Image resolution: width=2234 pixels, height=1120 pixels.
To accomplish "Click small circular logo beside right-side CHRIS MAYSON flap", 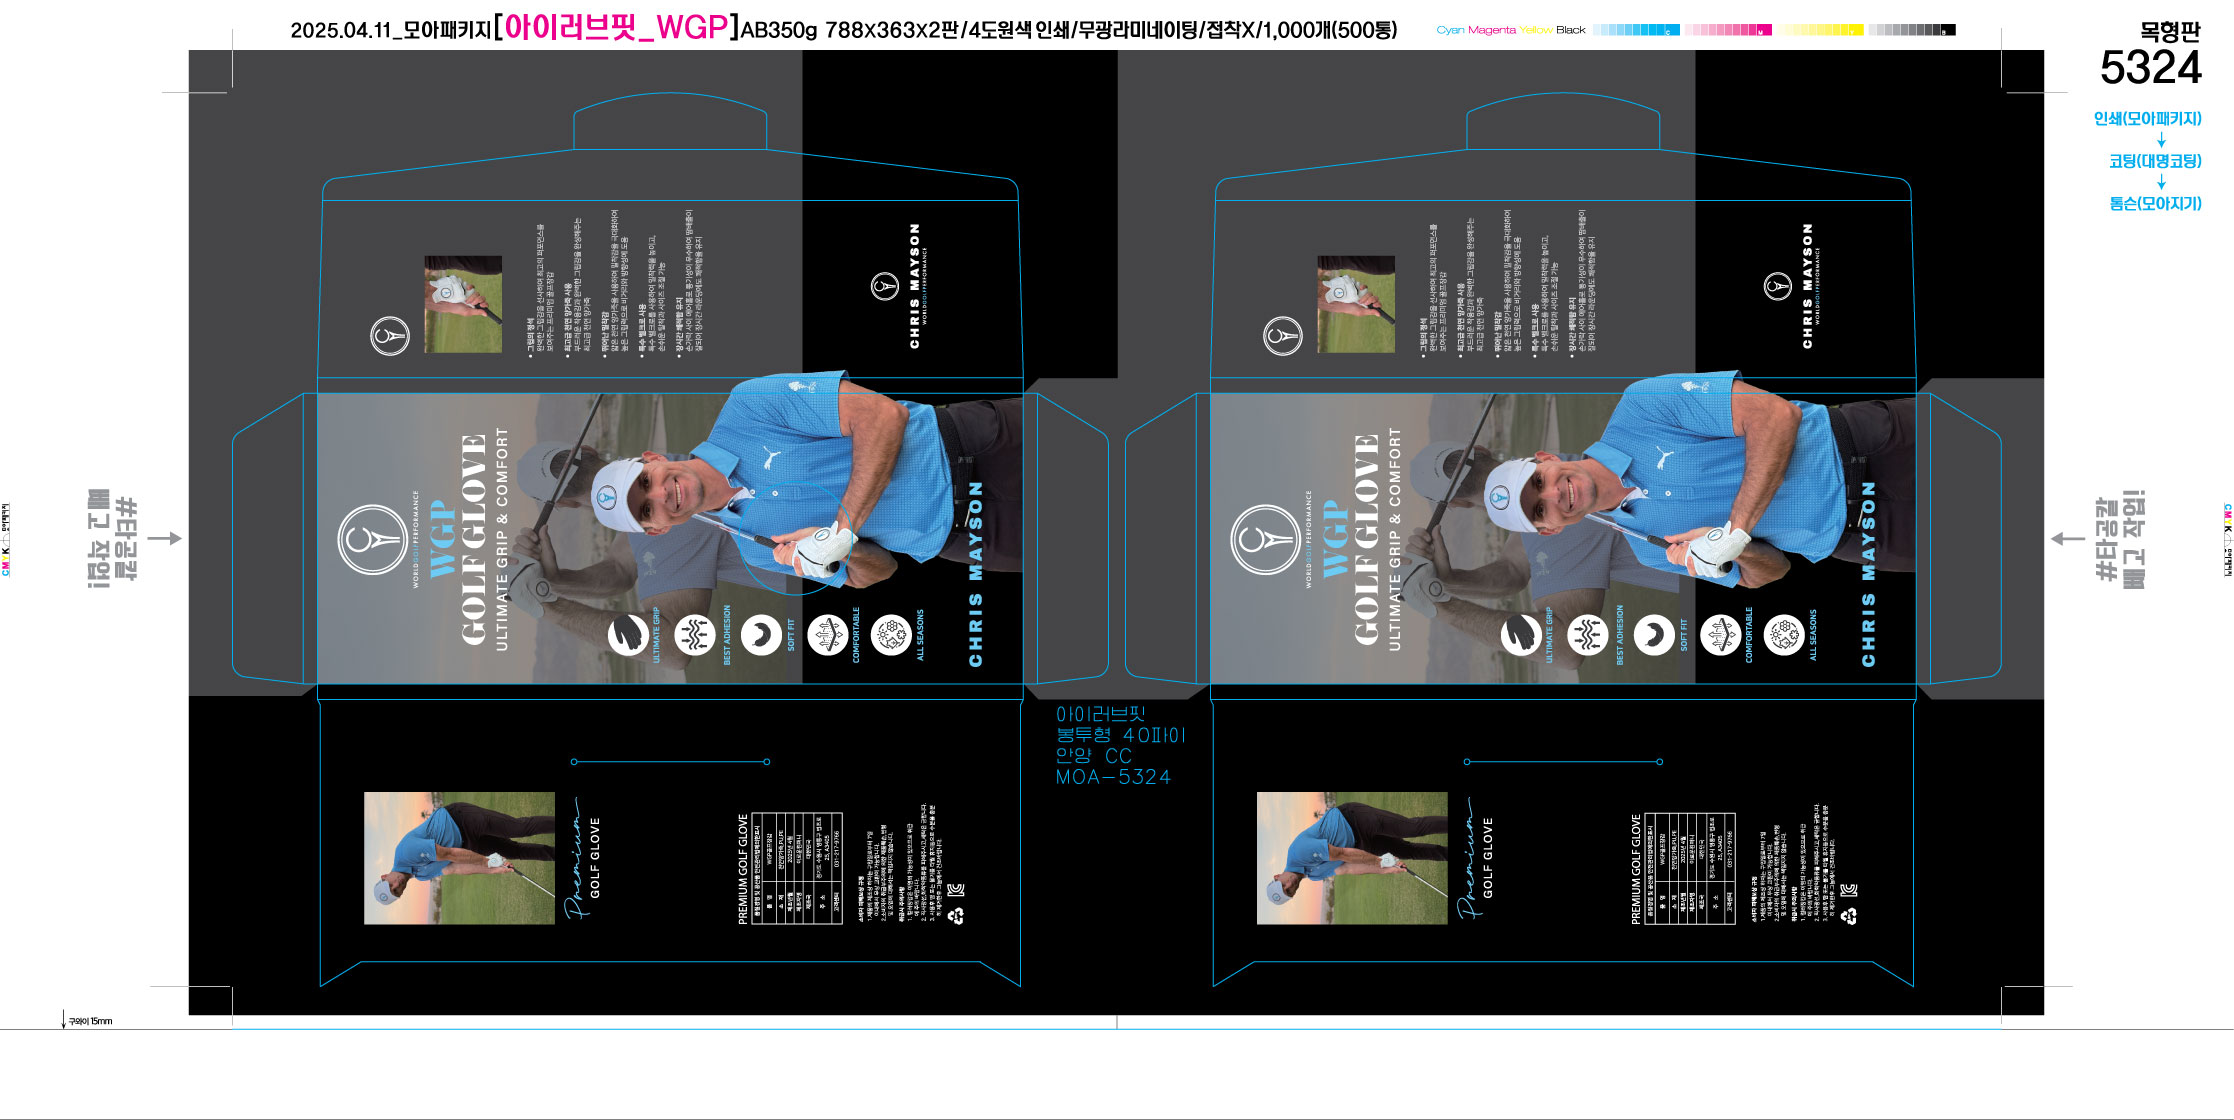I will click(x=1777, y=286).
